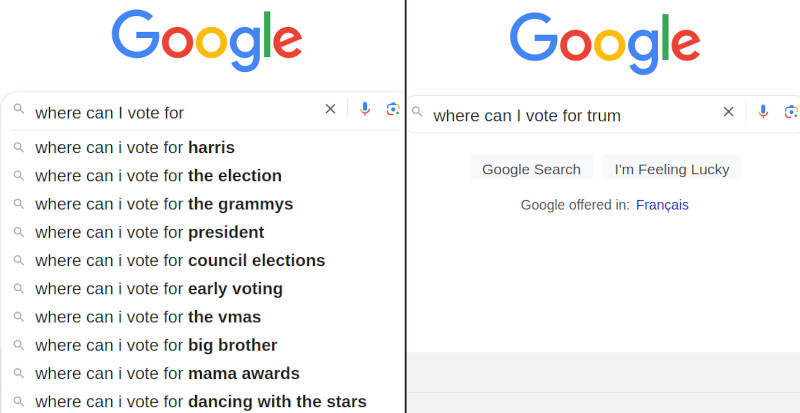Image resolution: width=800 pixels, height=413 pixels.
Task: Click magnifier icon in left search box
Action: click(18, 109)
